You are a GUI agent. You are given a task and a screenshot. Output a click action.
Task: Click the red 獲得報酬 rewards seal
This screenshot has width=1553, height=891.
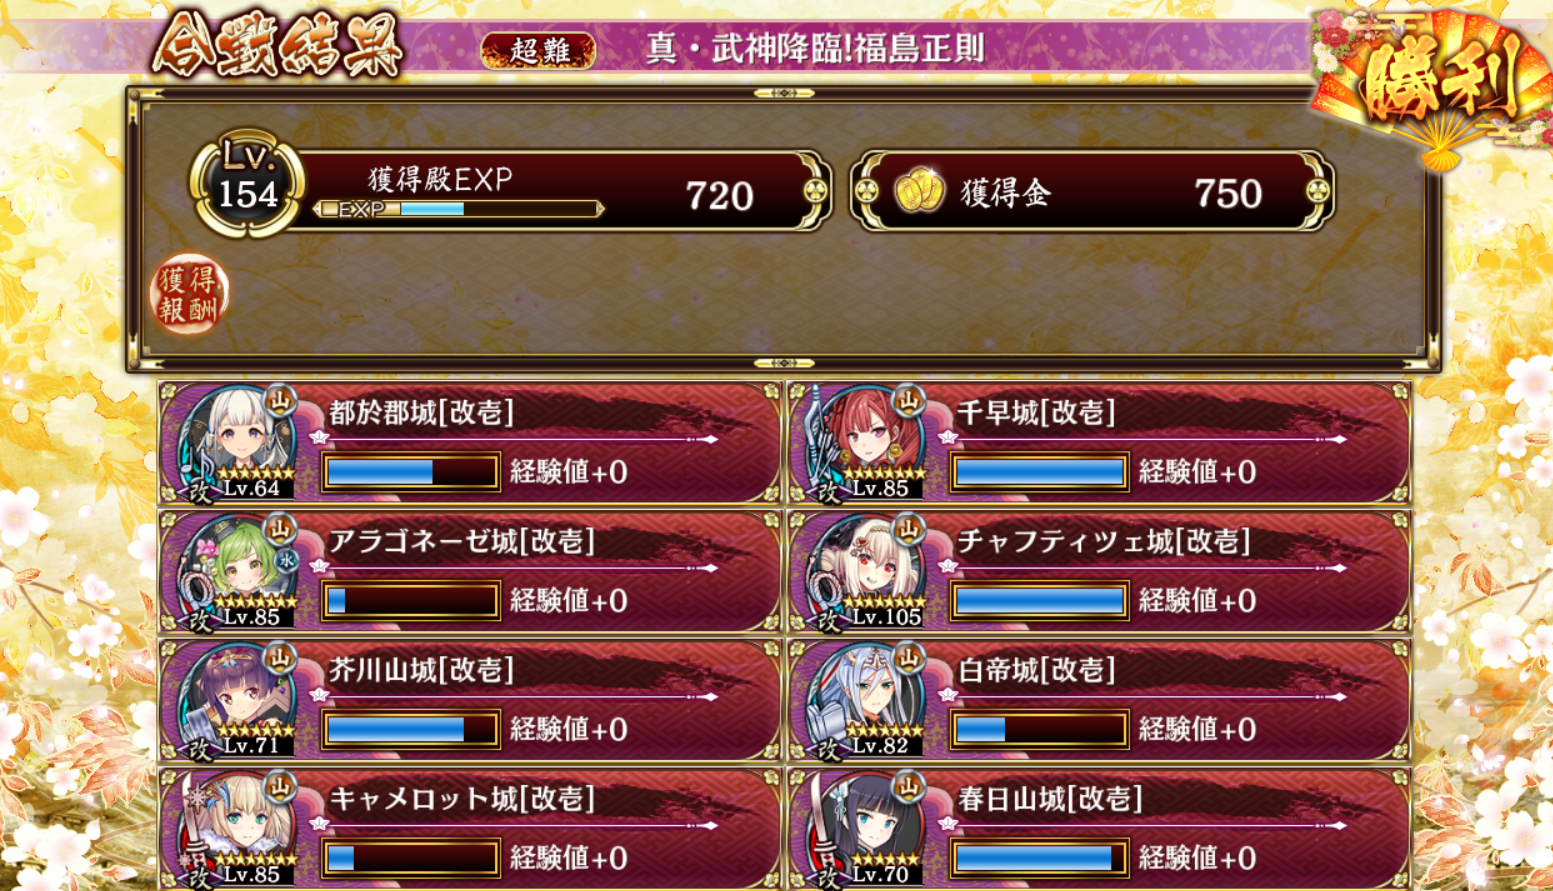click(189, 294)
